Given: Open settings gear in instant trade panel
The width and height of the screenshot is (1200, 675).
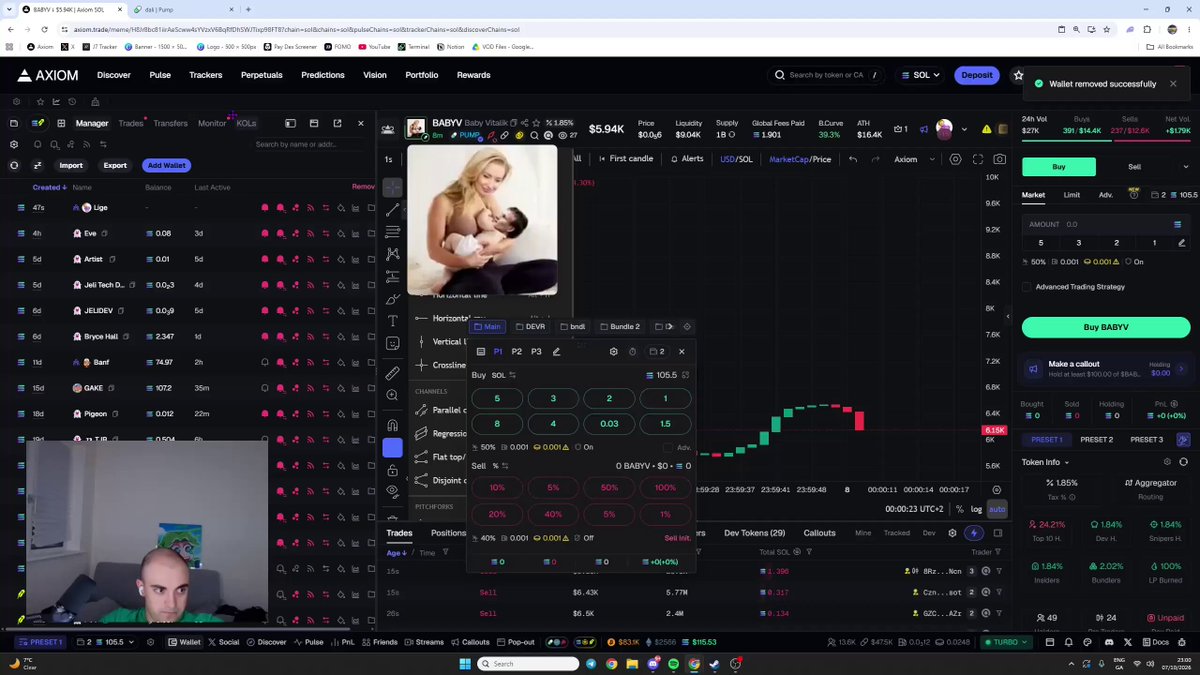Looking at the screenshot, I should (x=613, y=352).
